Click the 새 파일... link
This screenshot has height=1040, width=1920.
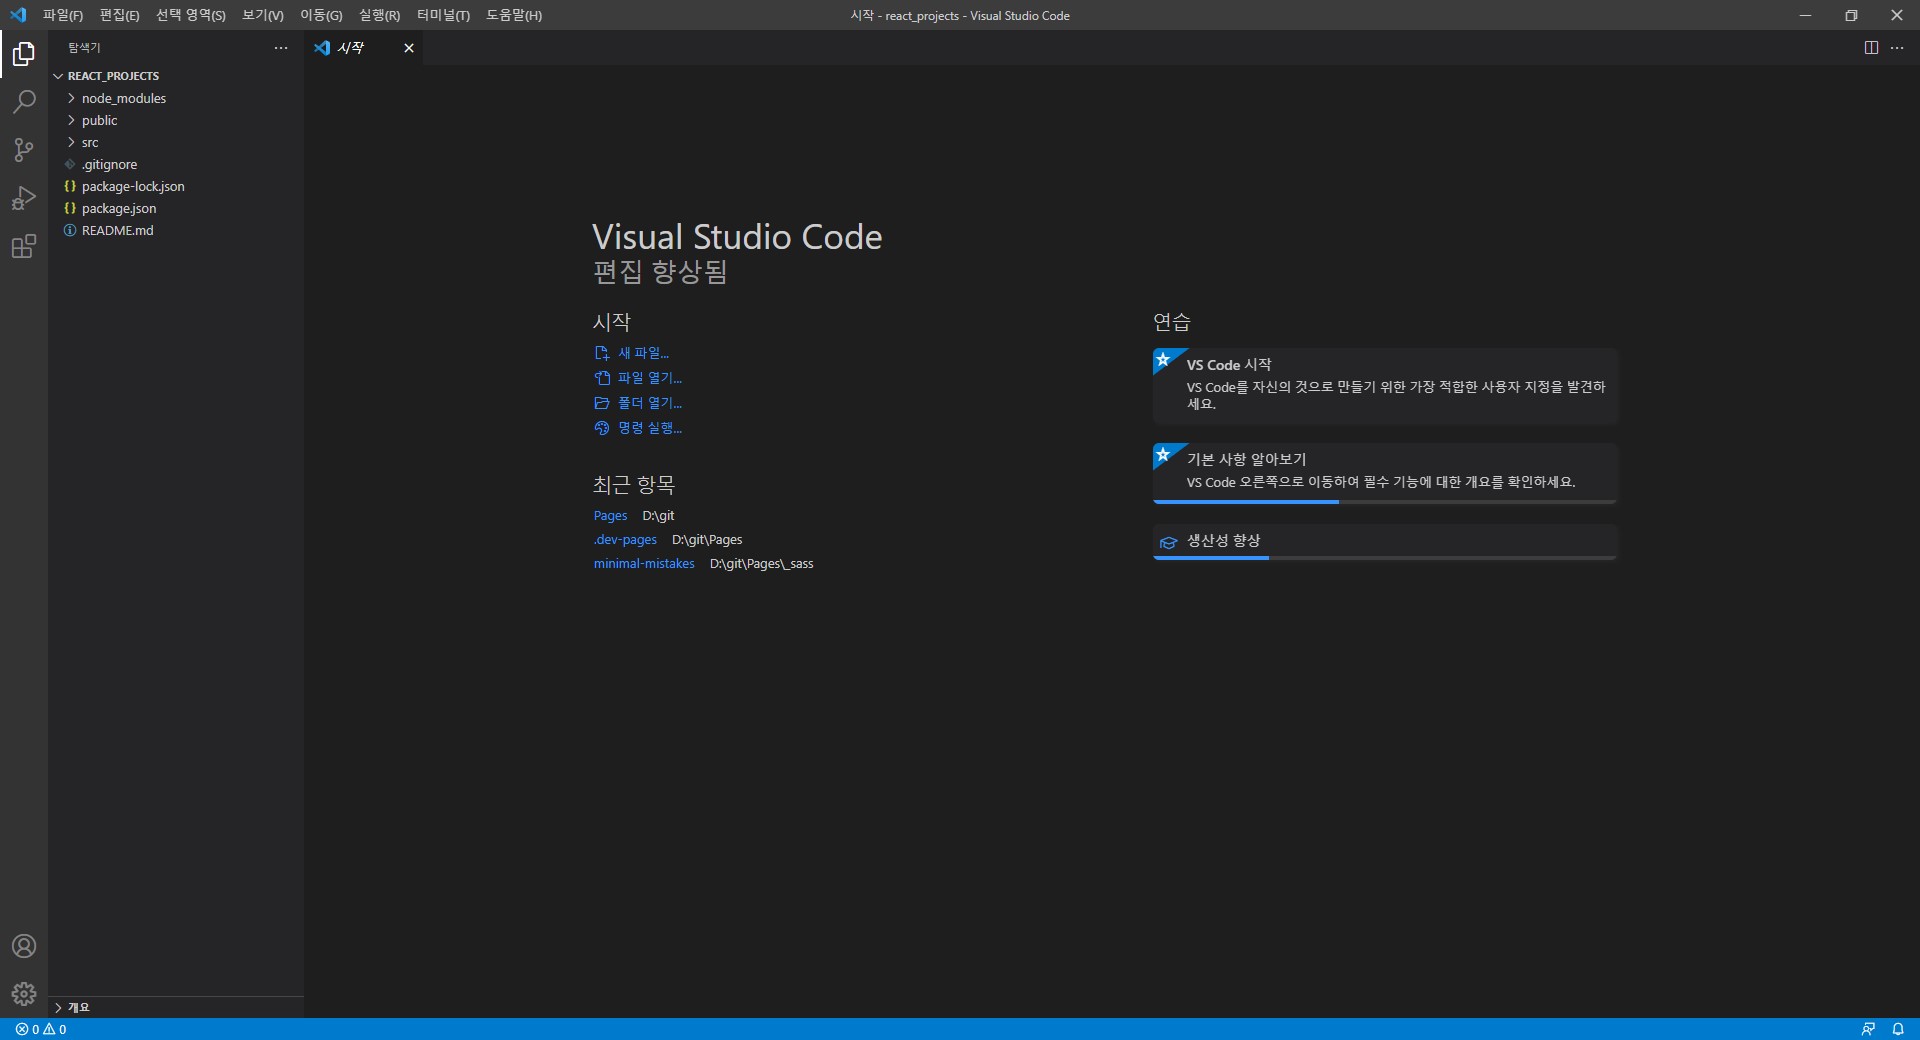pos(632,353)
